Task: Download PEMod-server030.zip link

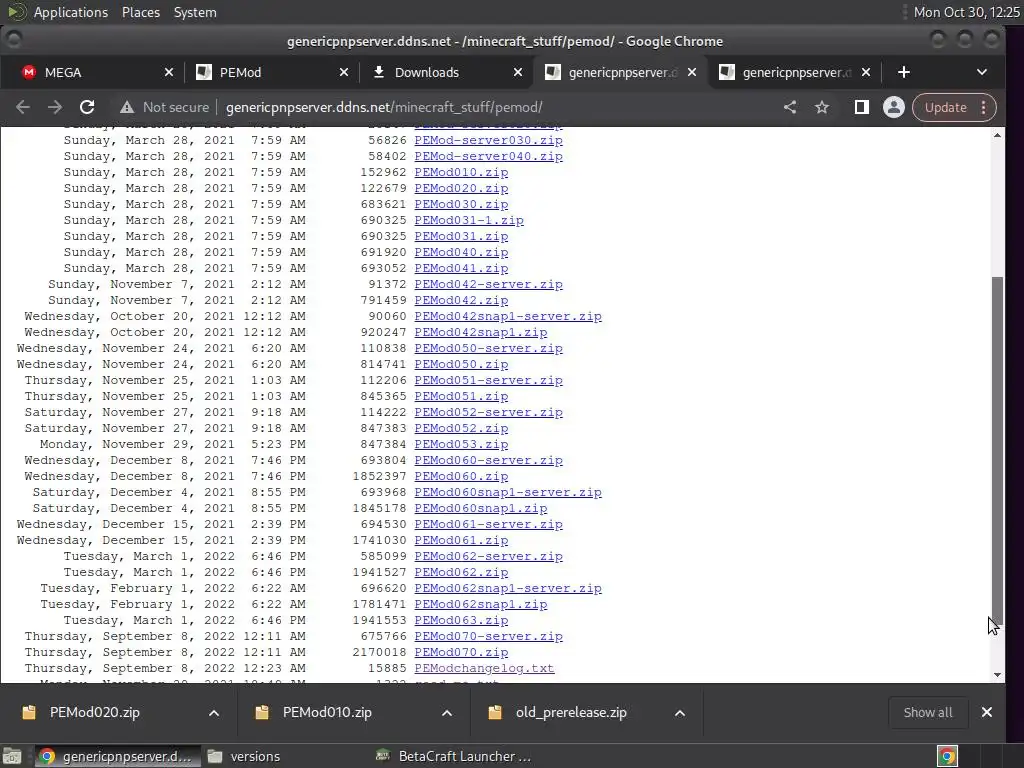Action: pos(488,140)
